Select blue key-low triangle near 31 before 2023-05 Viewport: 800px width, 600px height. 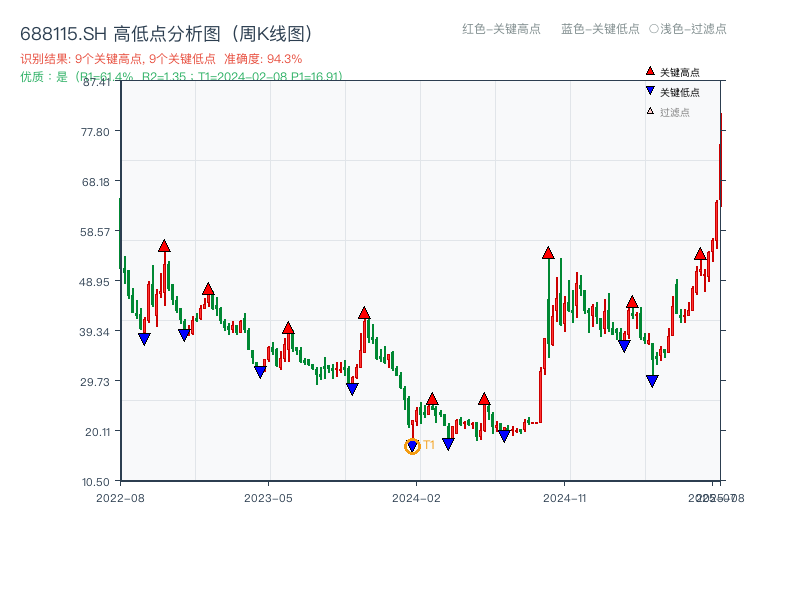coord(260,372)
